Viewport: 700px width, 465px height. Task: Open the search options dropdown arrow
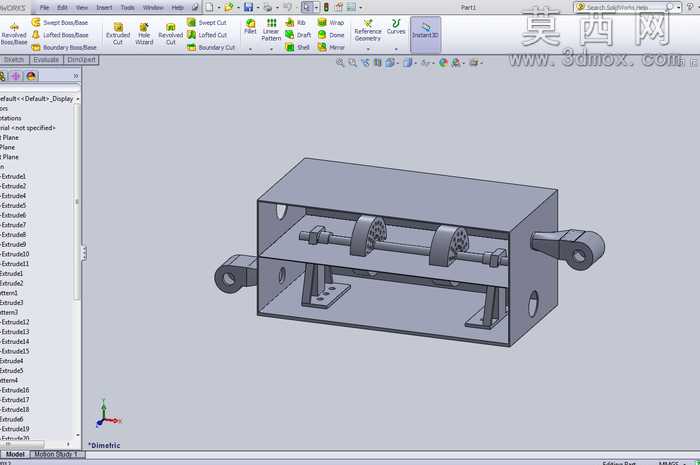[679, 7]
